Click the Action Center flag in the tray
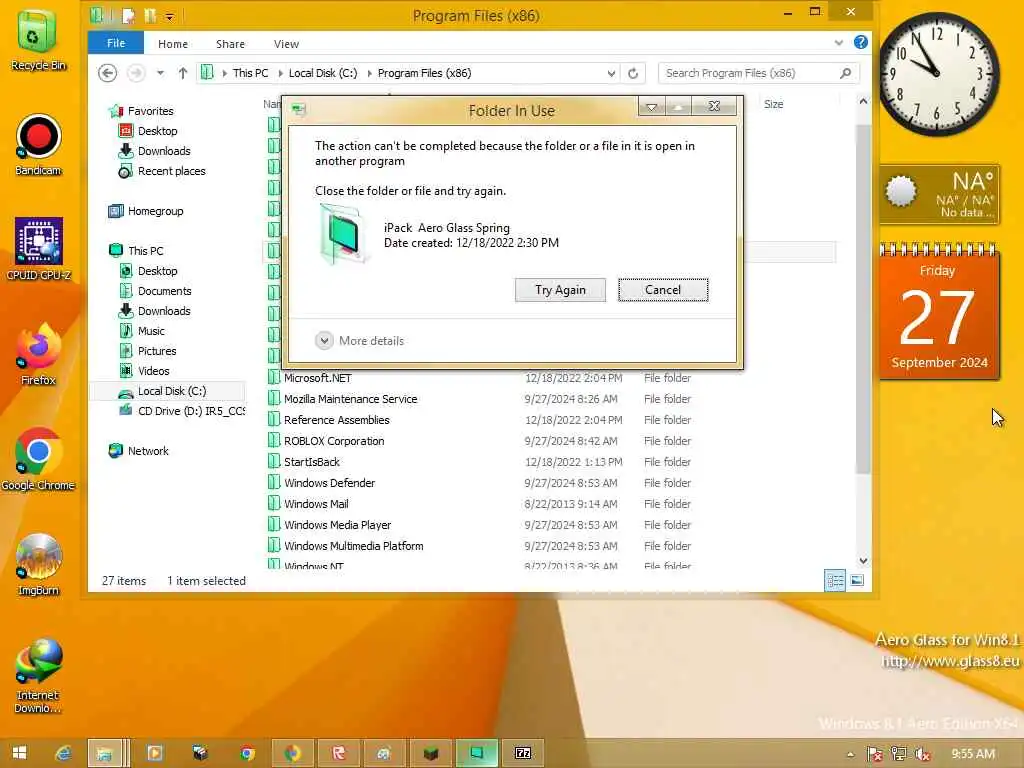1024x768 pixels. point(874,754)
